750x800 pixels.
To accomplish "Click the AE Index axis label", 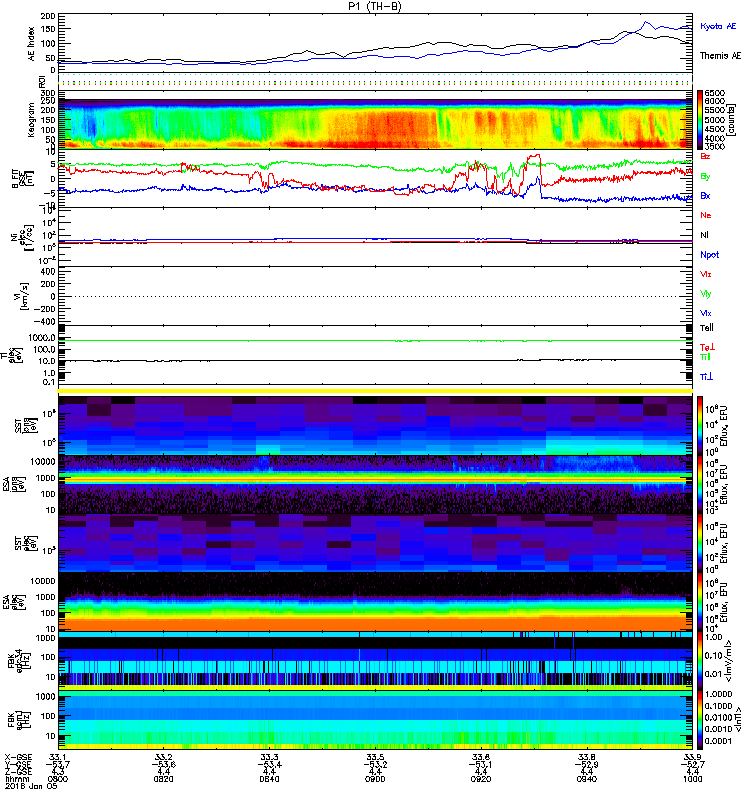I will point(31,44).
